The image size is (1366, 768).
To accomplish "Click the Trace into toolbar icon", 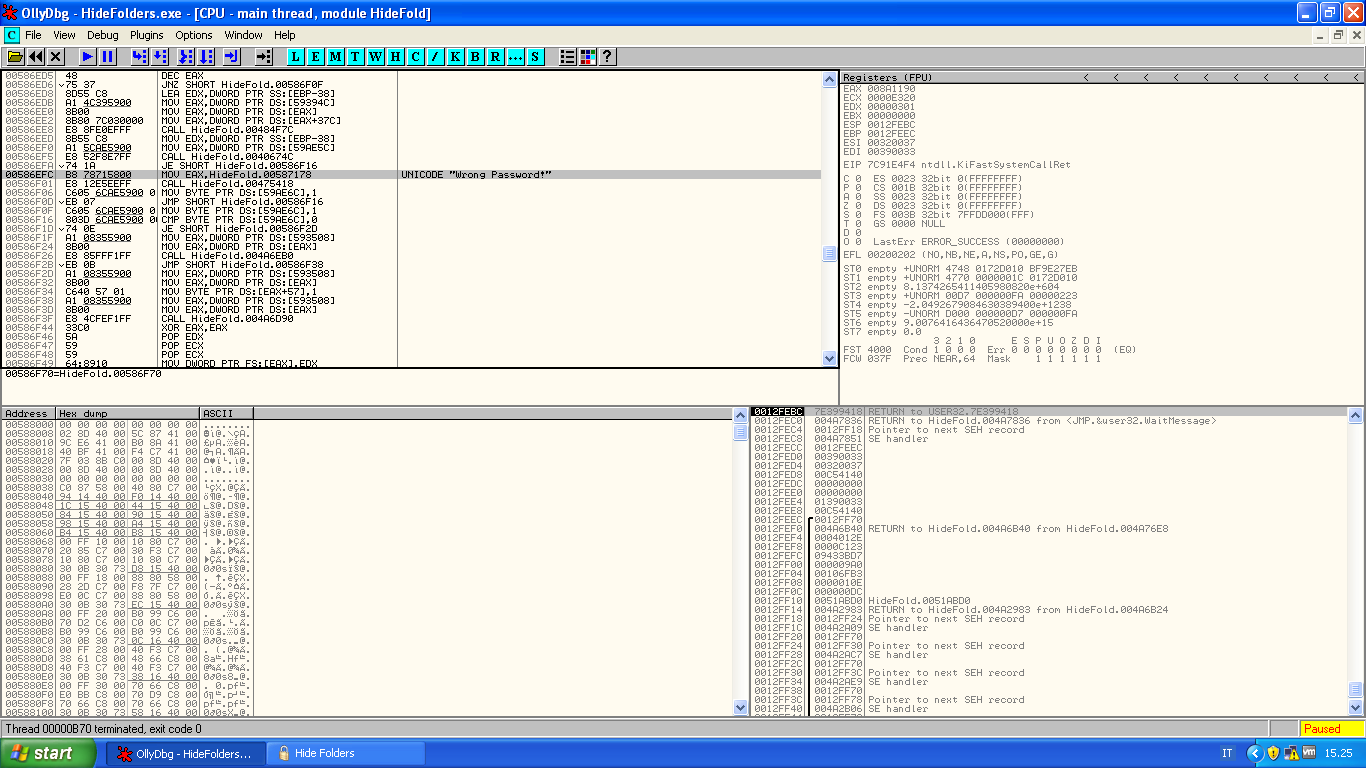I will coord(187,57).
